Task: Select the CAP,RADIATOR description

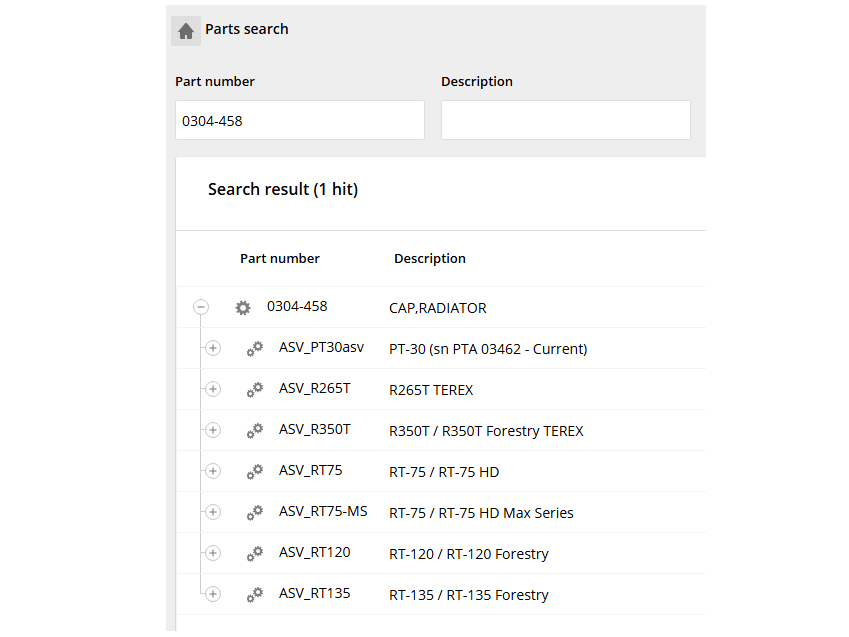Action: pyautogui.click(x=437, y=308)
